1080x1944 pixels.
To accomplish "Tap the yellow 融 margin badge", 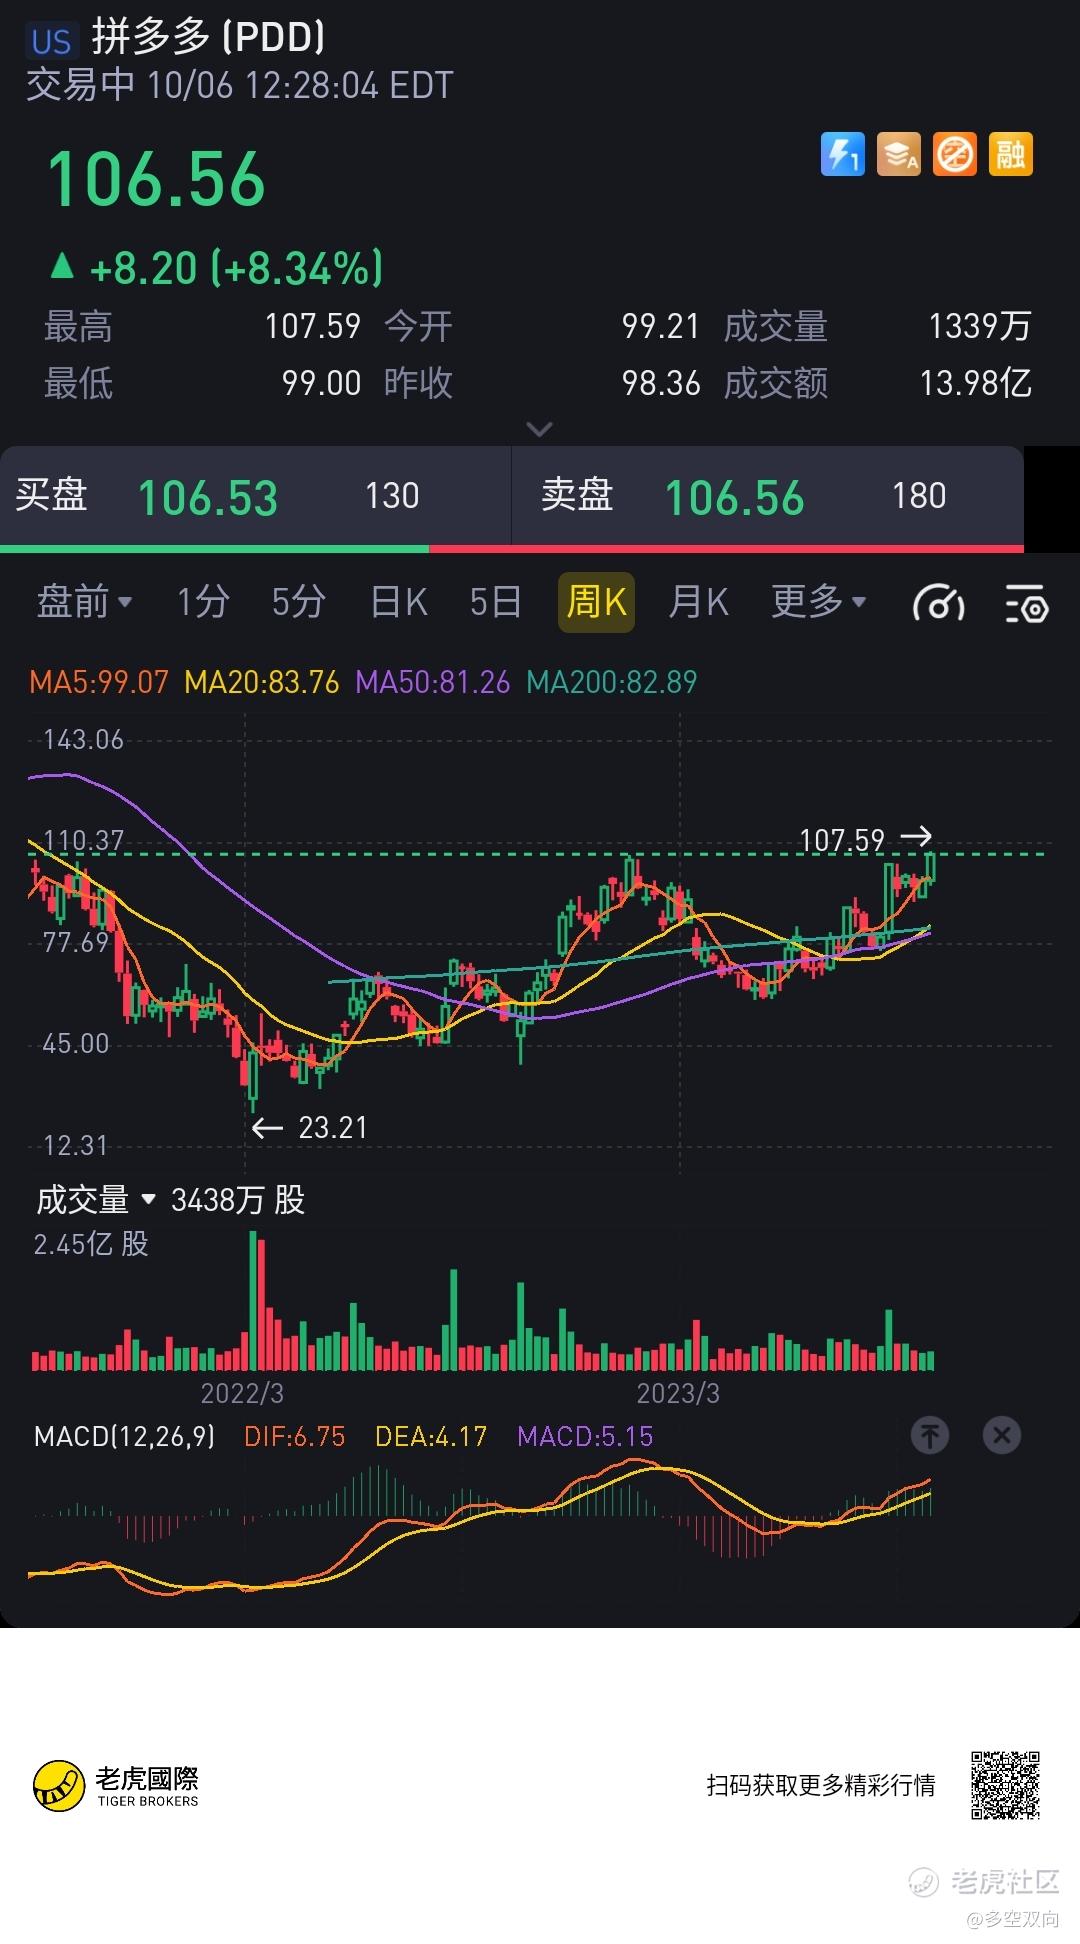I will click(1010, 155).
